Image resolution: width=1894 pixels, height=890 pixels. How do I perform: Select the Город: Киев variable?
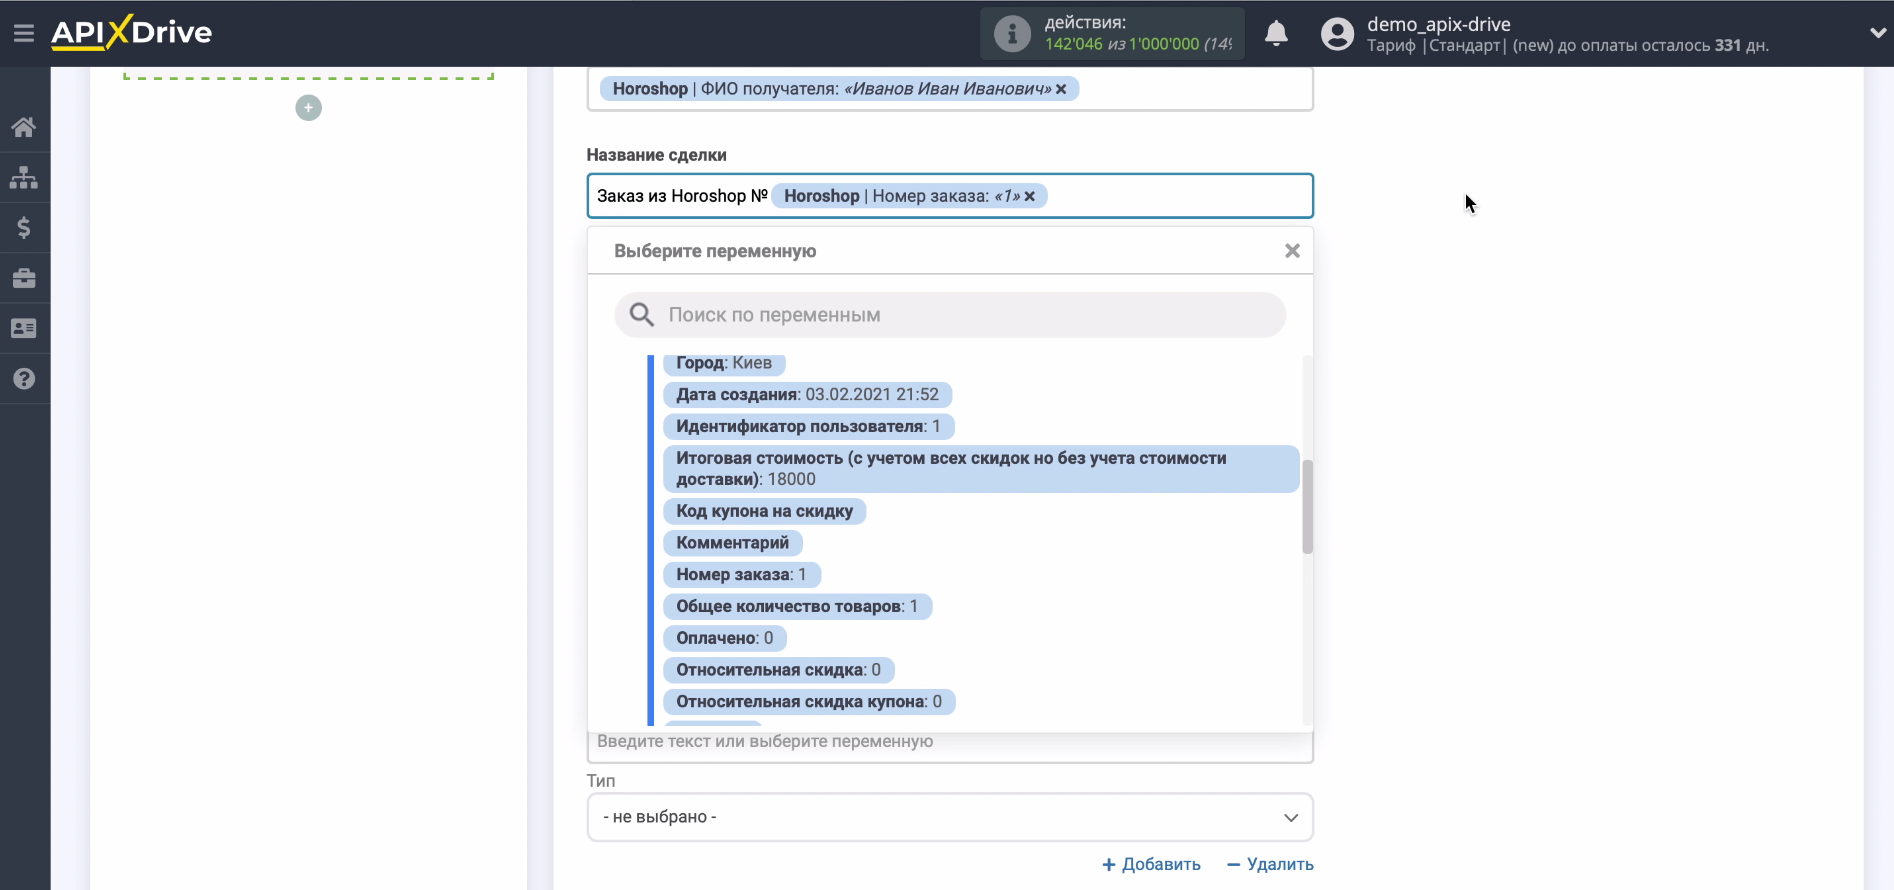724,363
